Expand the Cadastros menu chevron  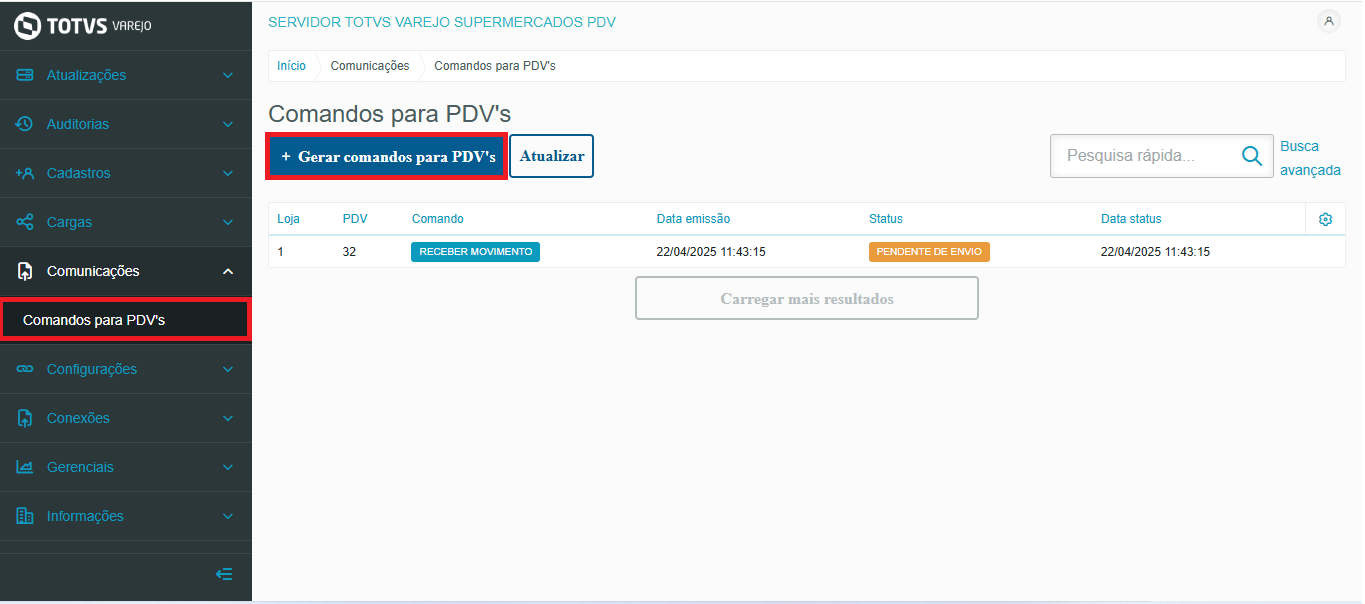[228, 174]
